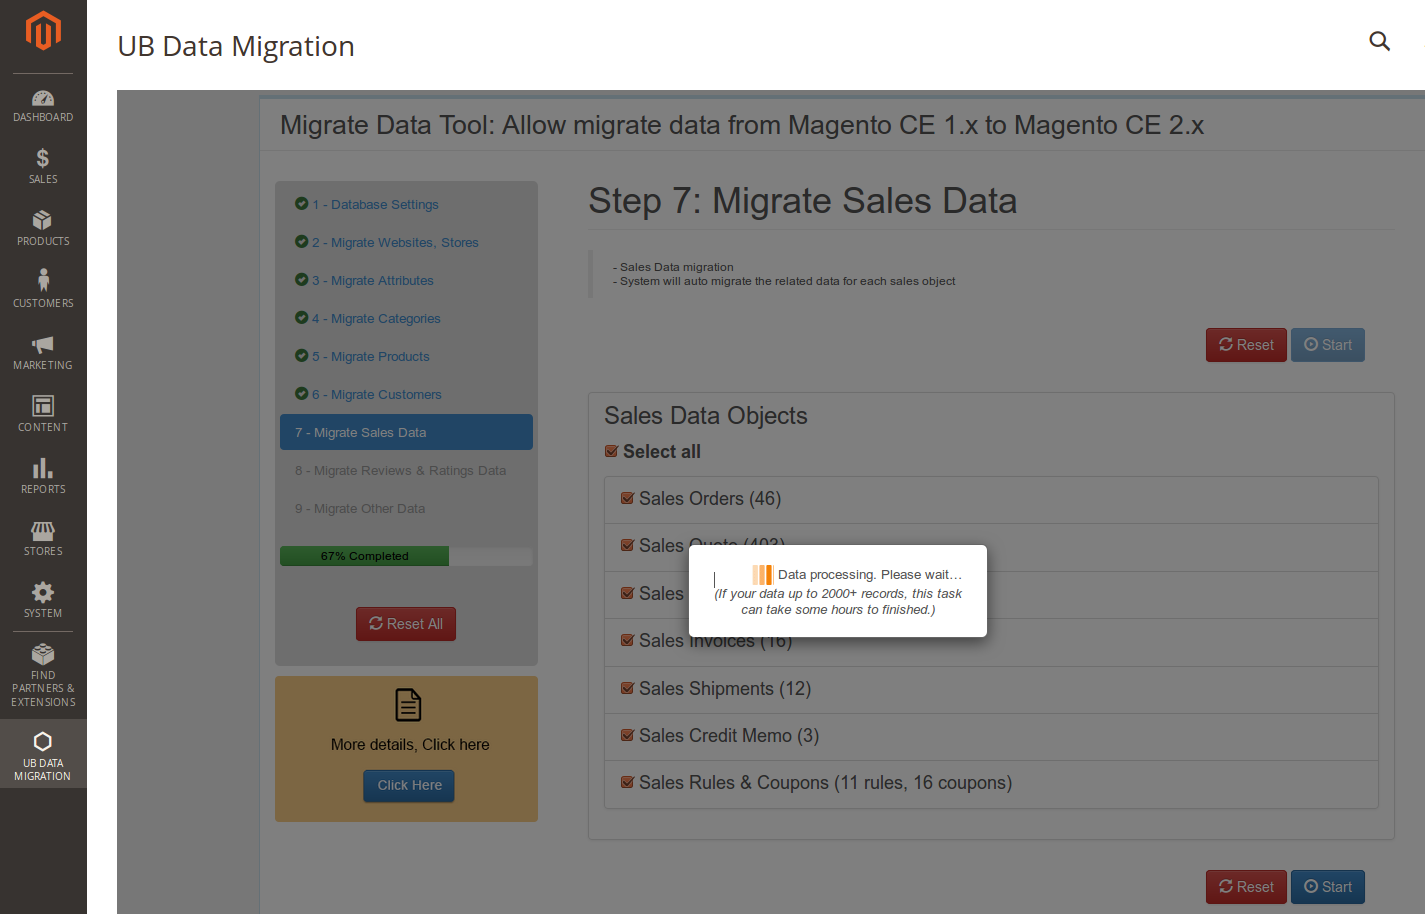Screen dimensions: 1425x914
Task: Open the System gear icon menu
Action: tap(43, 592)
